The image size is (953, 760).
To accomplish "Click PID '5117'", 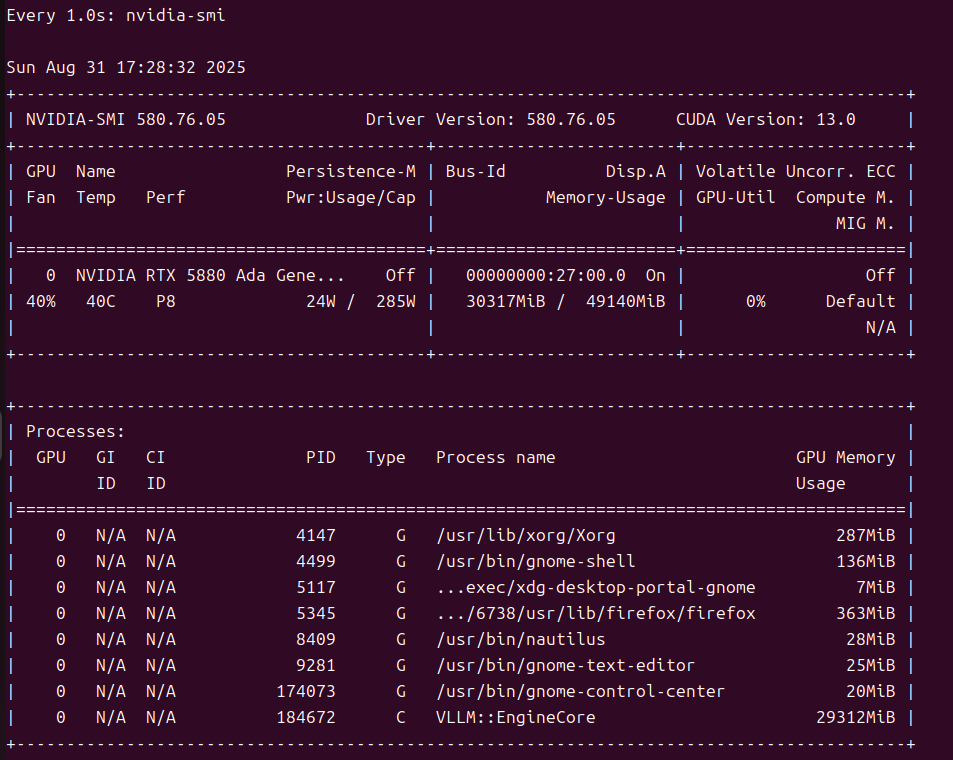I will tap(316, 587).
